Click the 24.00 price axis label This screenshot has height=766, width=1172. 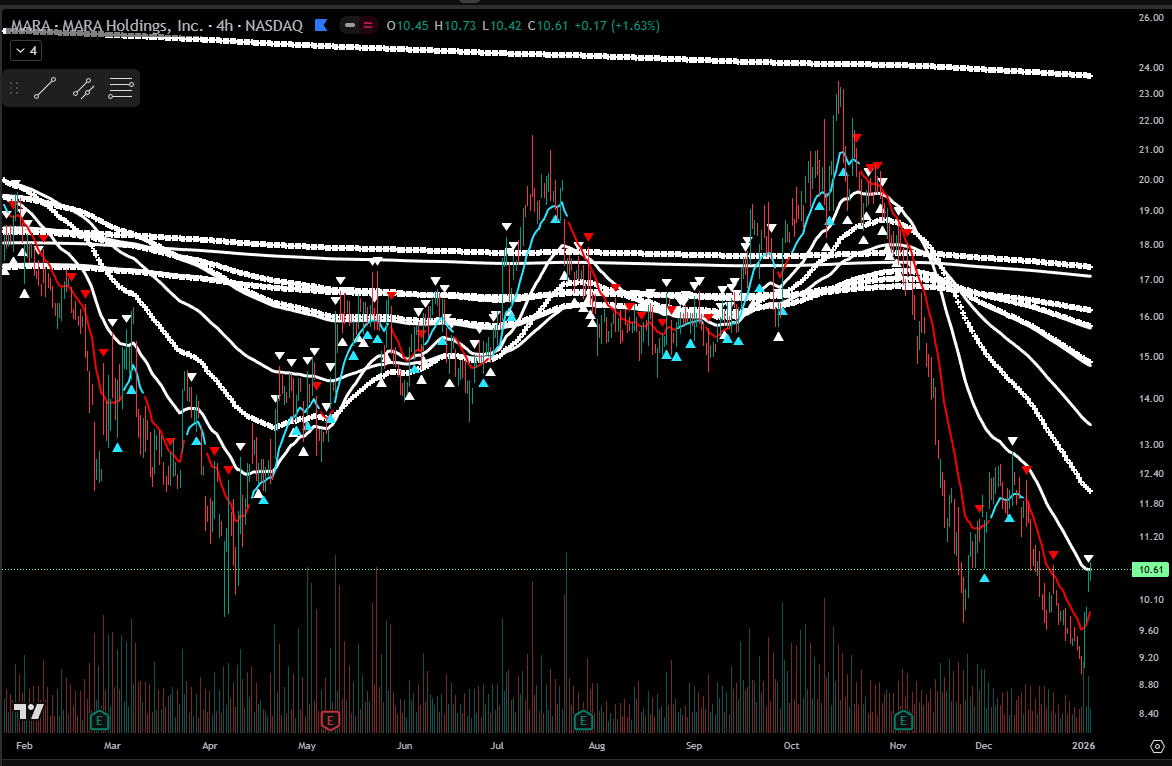(x=1151, y=67)
